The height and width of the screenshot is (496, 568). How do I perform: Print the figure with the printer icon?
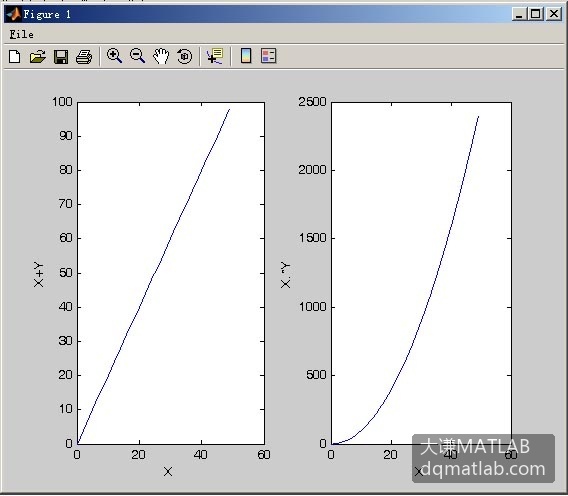(84, 57)
